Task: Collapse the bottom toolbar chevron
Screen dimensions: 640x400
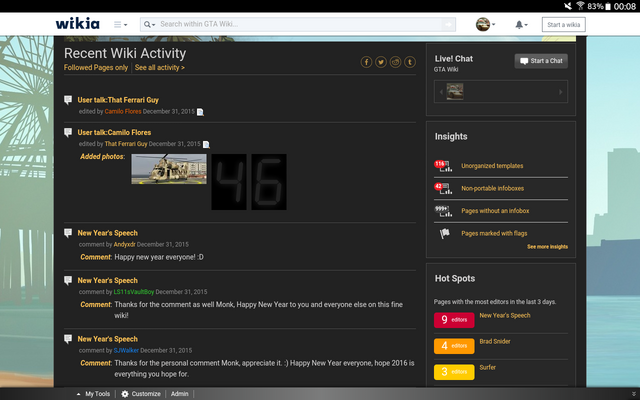Action: click(633, 394)
